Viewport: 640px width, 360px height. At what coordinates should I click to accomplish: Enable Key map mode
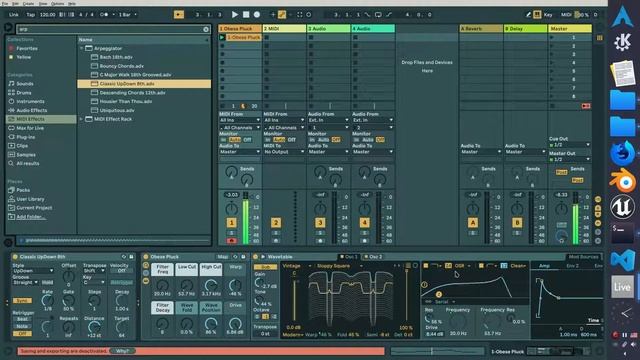point(548,15)
